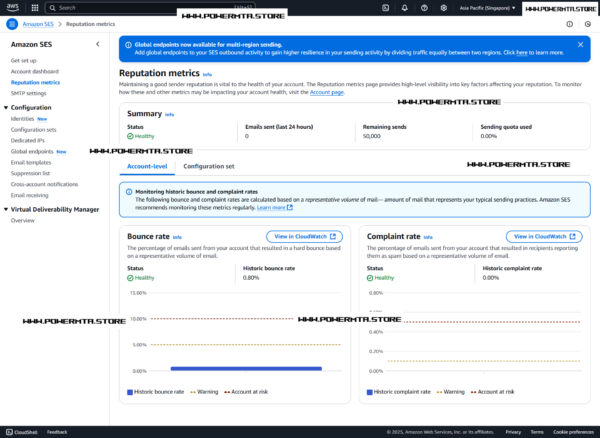Open Privacy link in footer
Screen dimensions: 600x438
pyautogui.click(x=513, y=432)
